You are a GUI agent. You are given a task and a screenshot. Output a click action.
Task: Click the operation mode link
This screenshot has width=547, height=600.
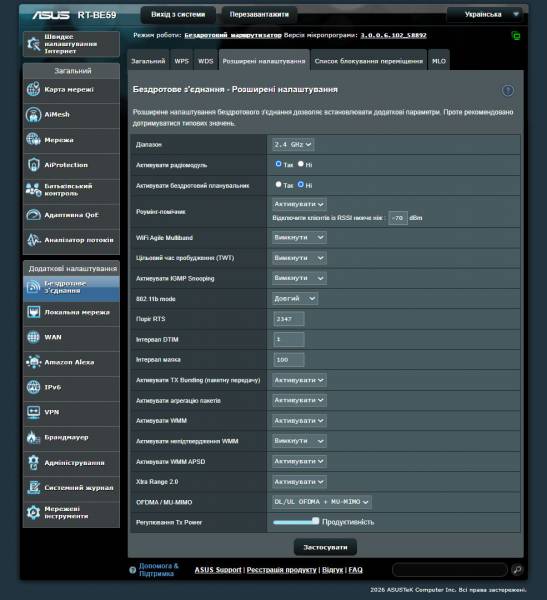pos(233,35)
